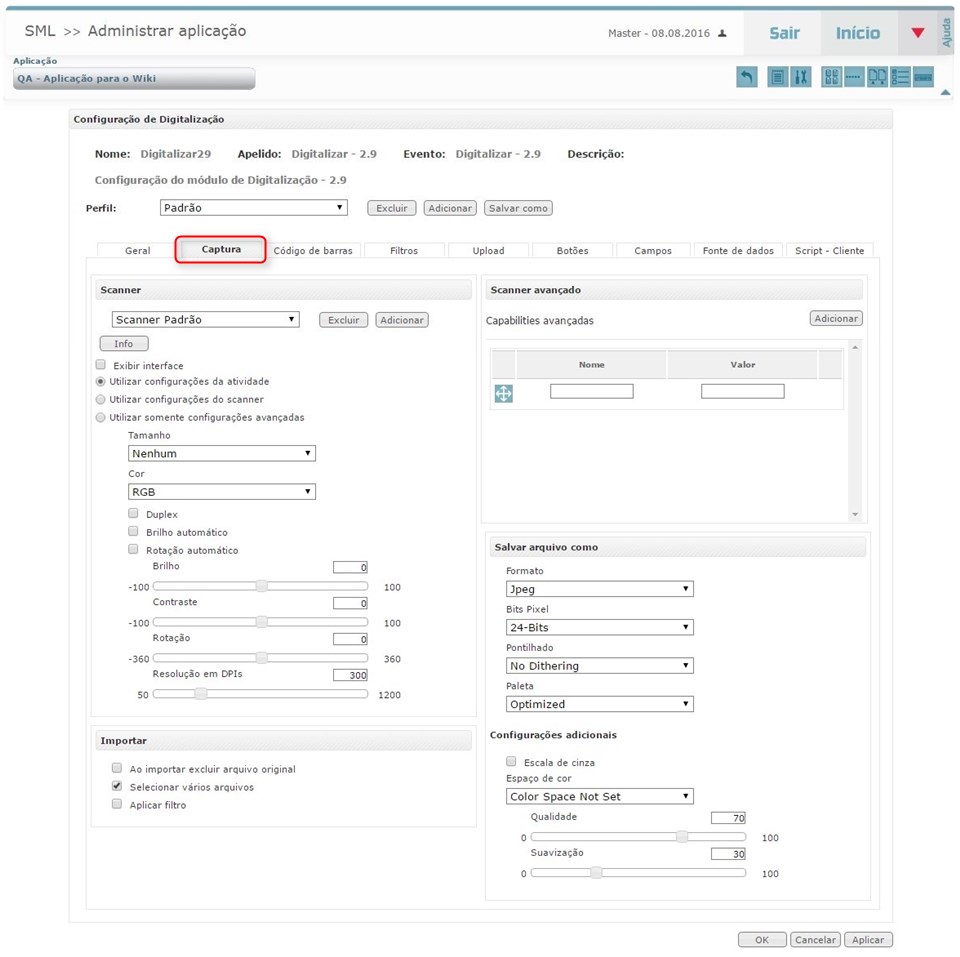Click the checklist toolbar icon
This screenshot has width=960, height=957.
coord(900,77)
